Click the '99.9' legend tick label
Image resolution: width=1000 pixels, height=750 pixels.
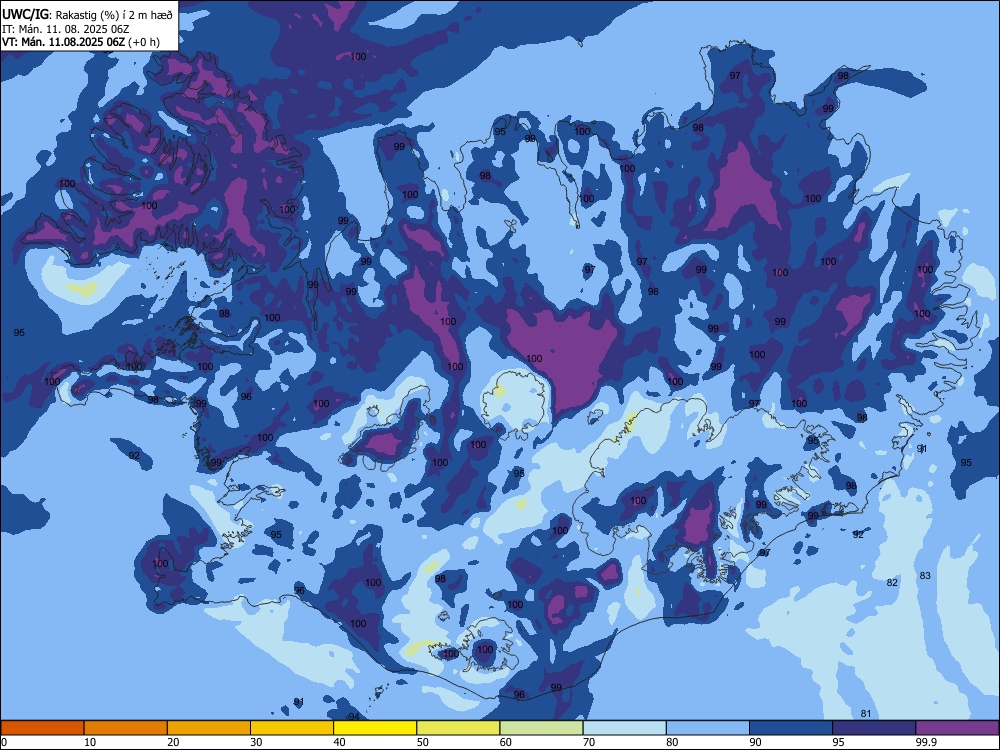[926, 742]
